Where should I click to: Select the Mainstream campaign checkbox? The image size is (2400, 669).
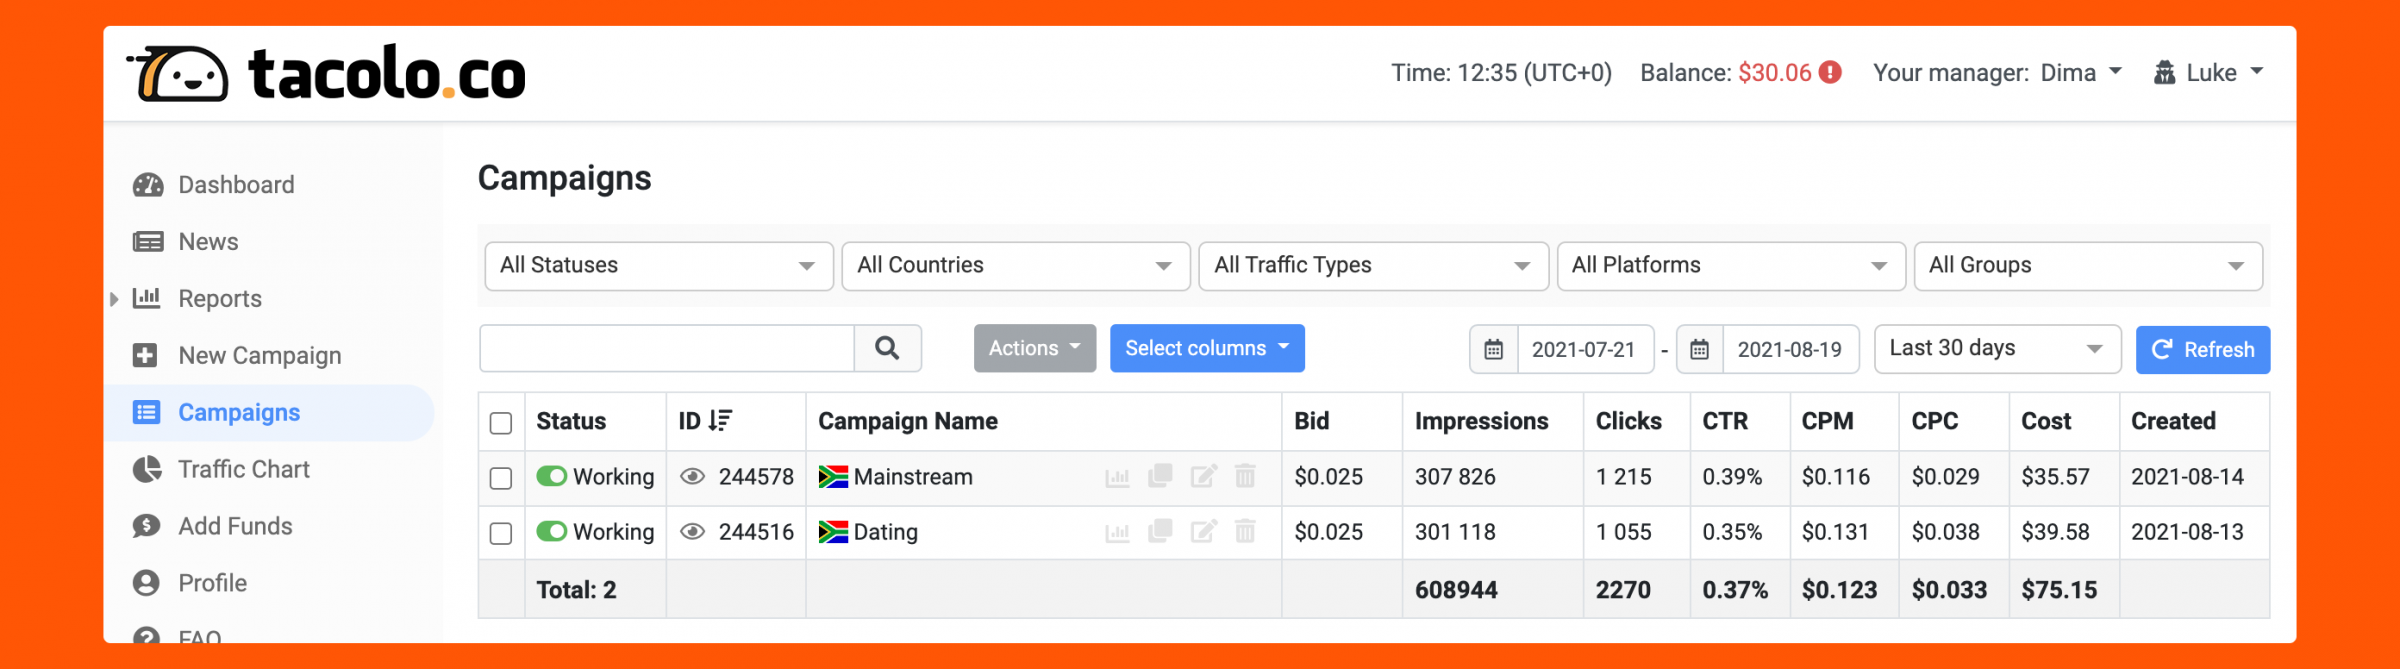click(501, 478)
